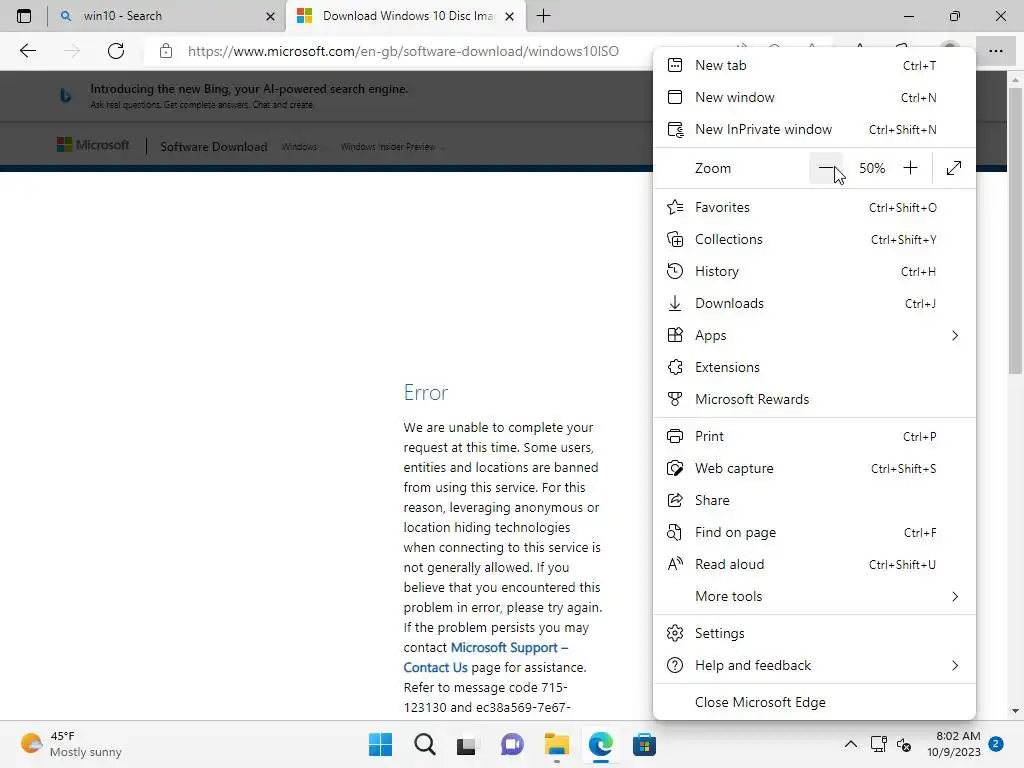Expand Help and feedback submenu
This screenshot has width=1024, height=768.
click(814, 665)
